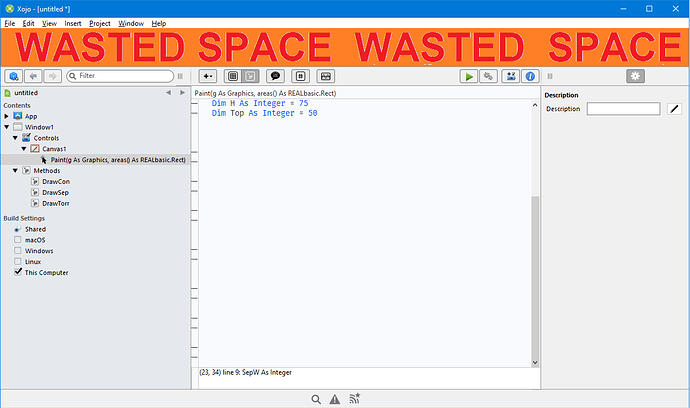690x408 pixels.
Task: Select the DrawSep method
Action: pyautogui.click(x=55, y=192)
